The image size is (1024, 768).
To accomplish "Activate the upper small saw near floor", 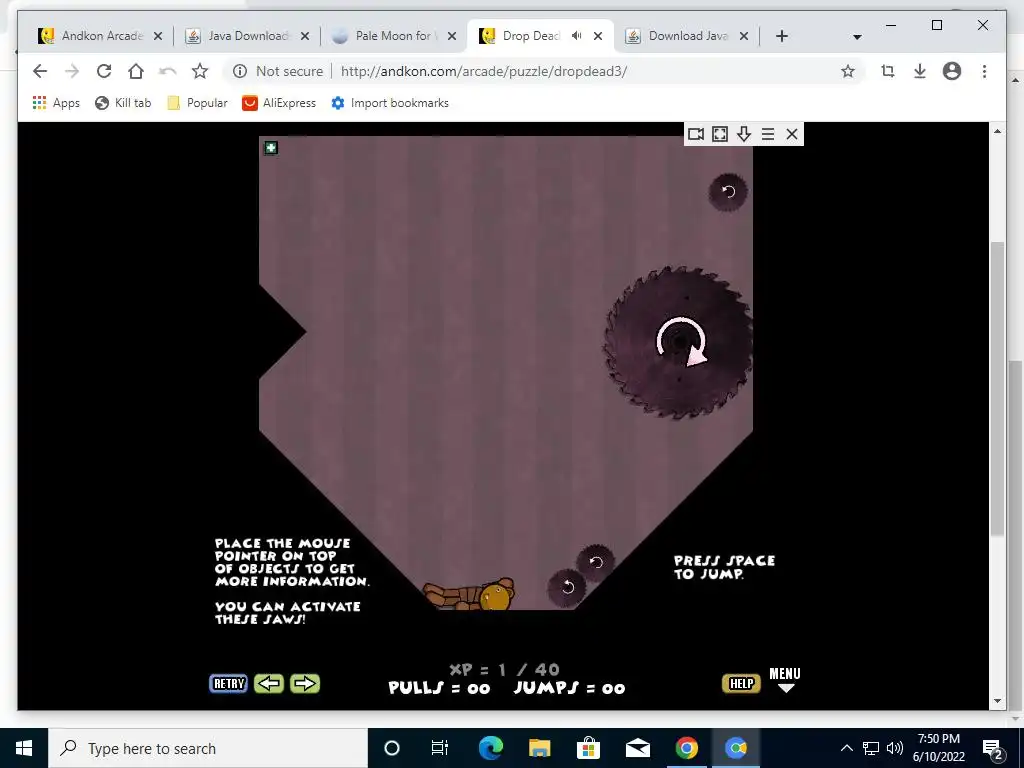I will 596,562.
